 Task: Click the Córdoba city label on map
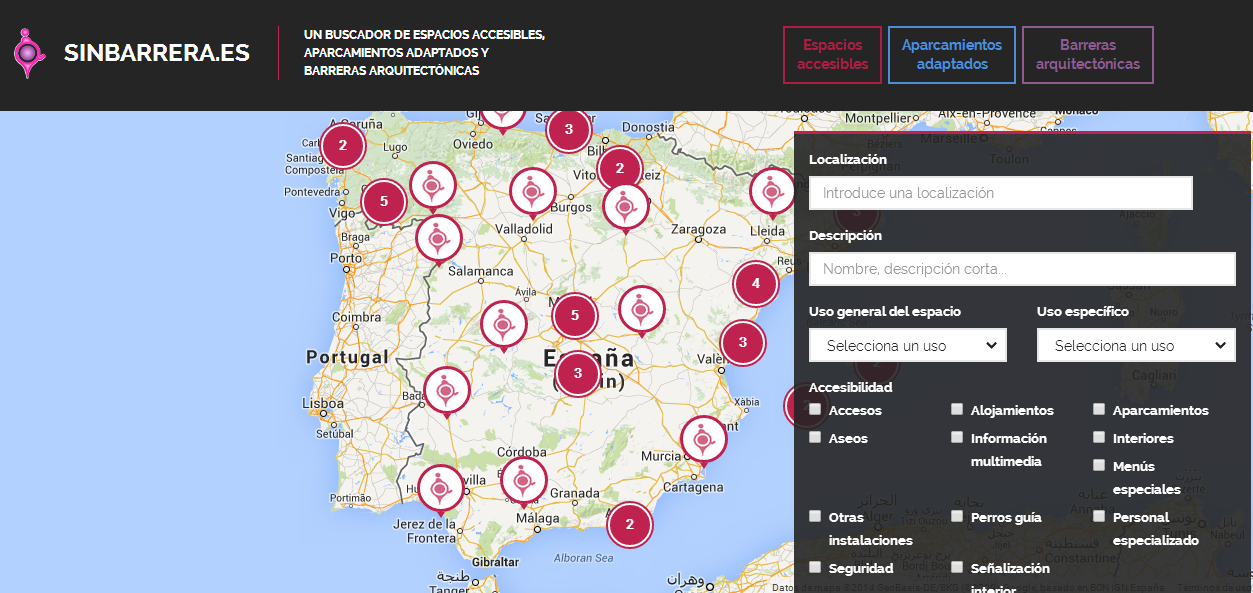point(521,450)
